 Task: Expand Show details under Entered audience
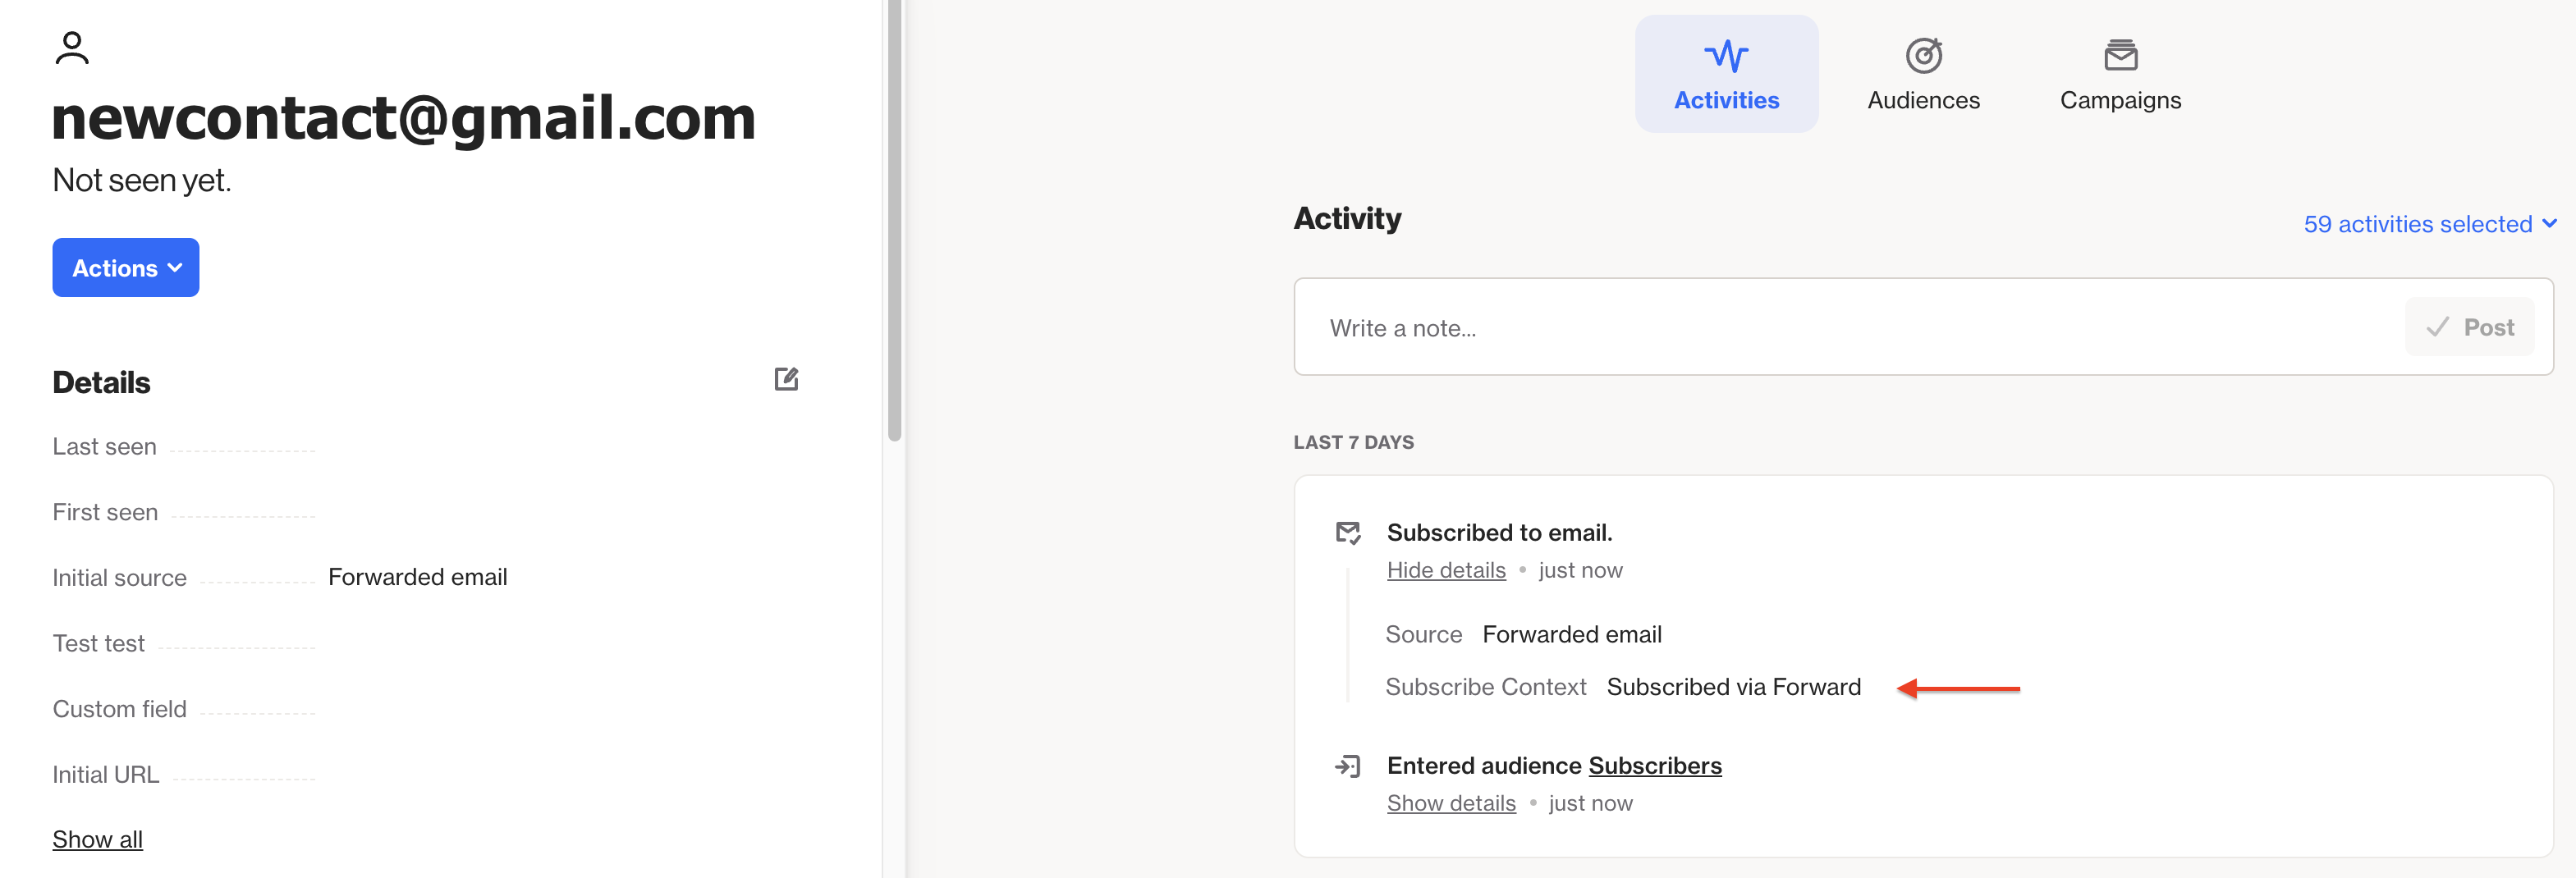tap(1451, 803)
